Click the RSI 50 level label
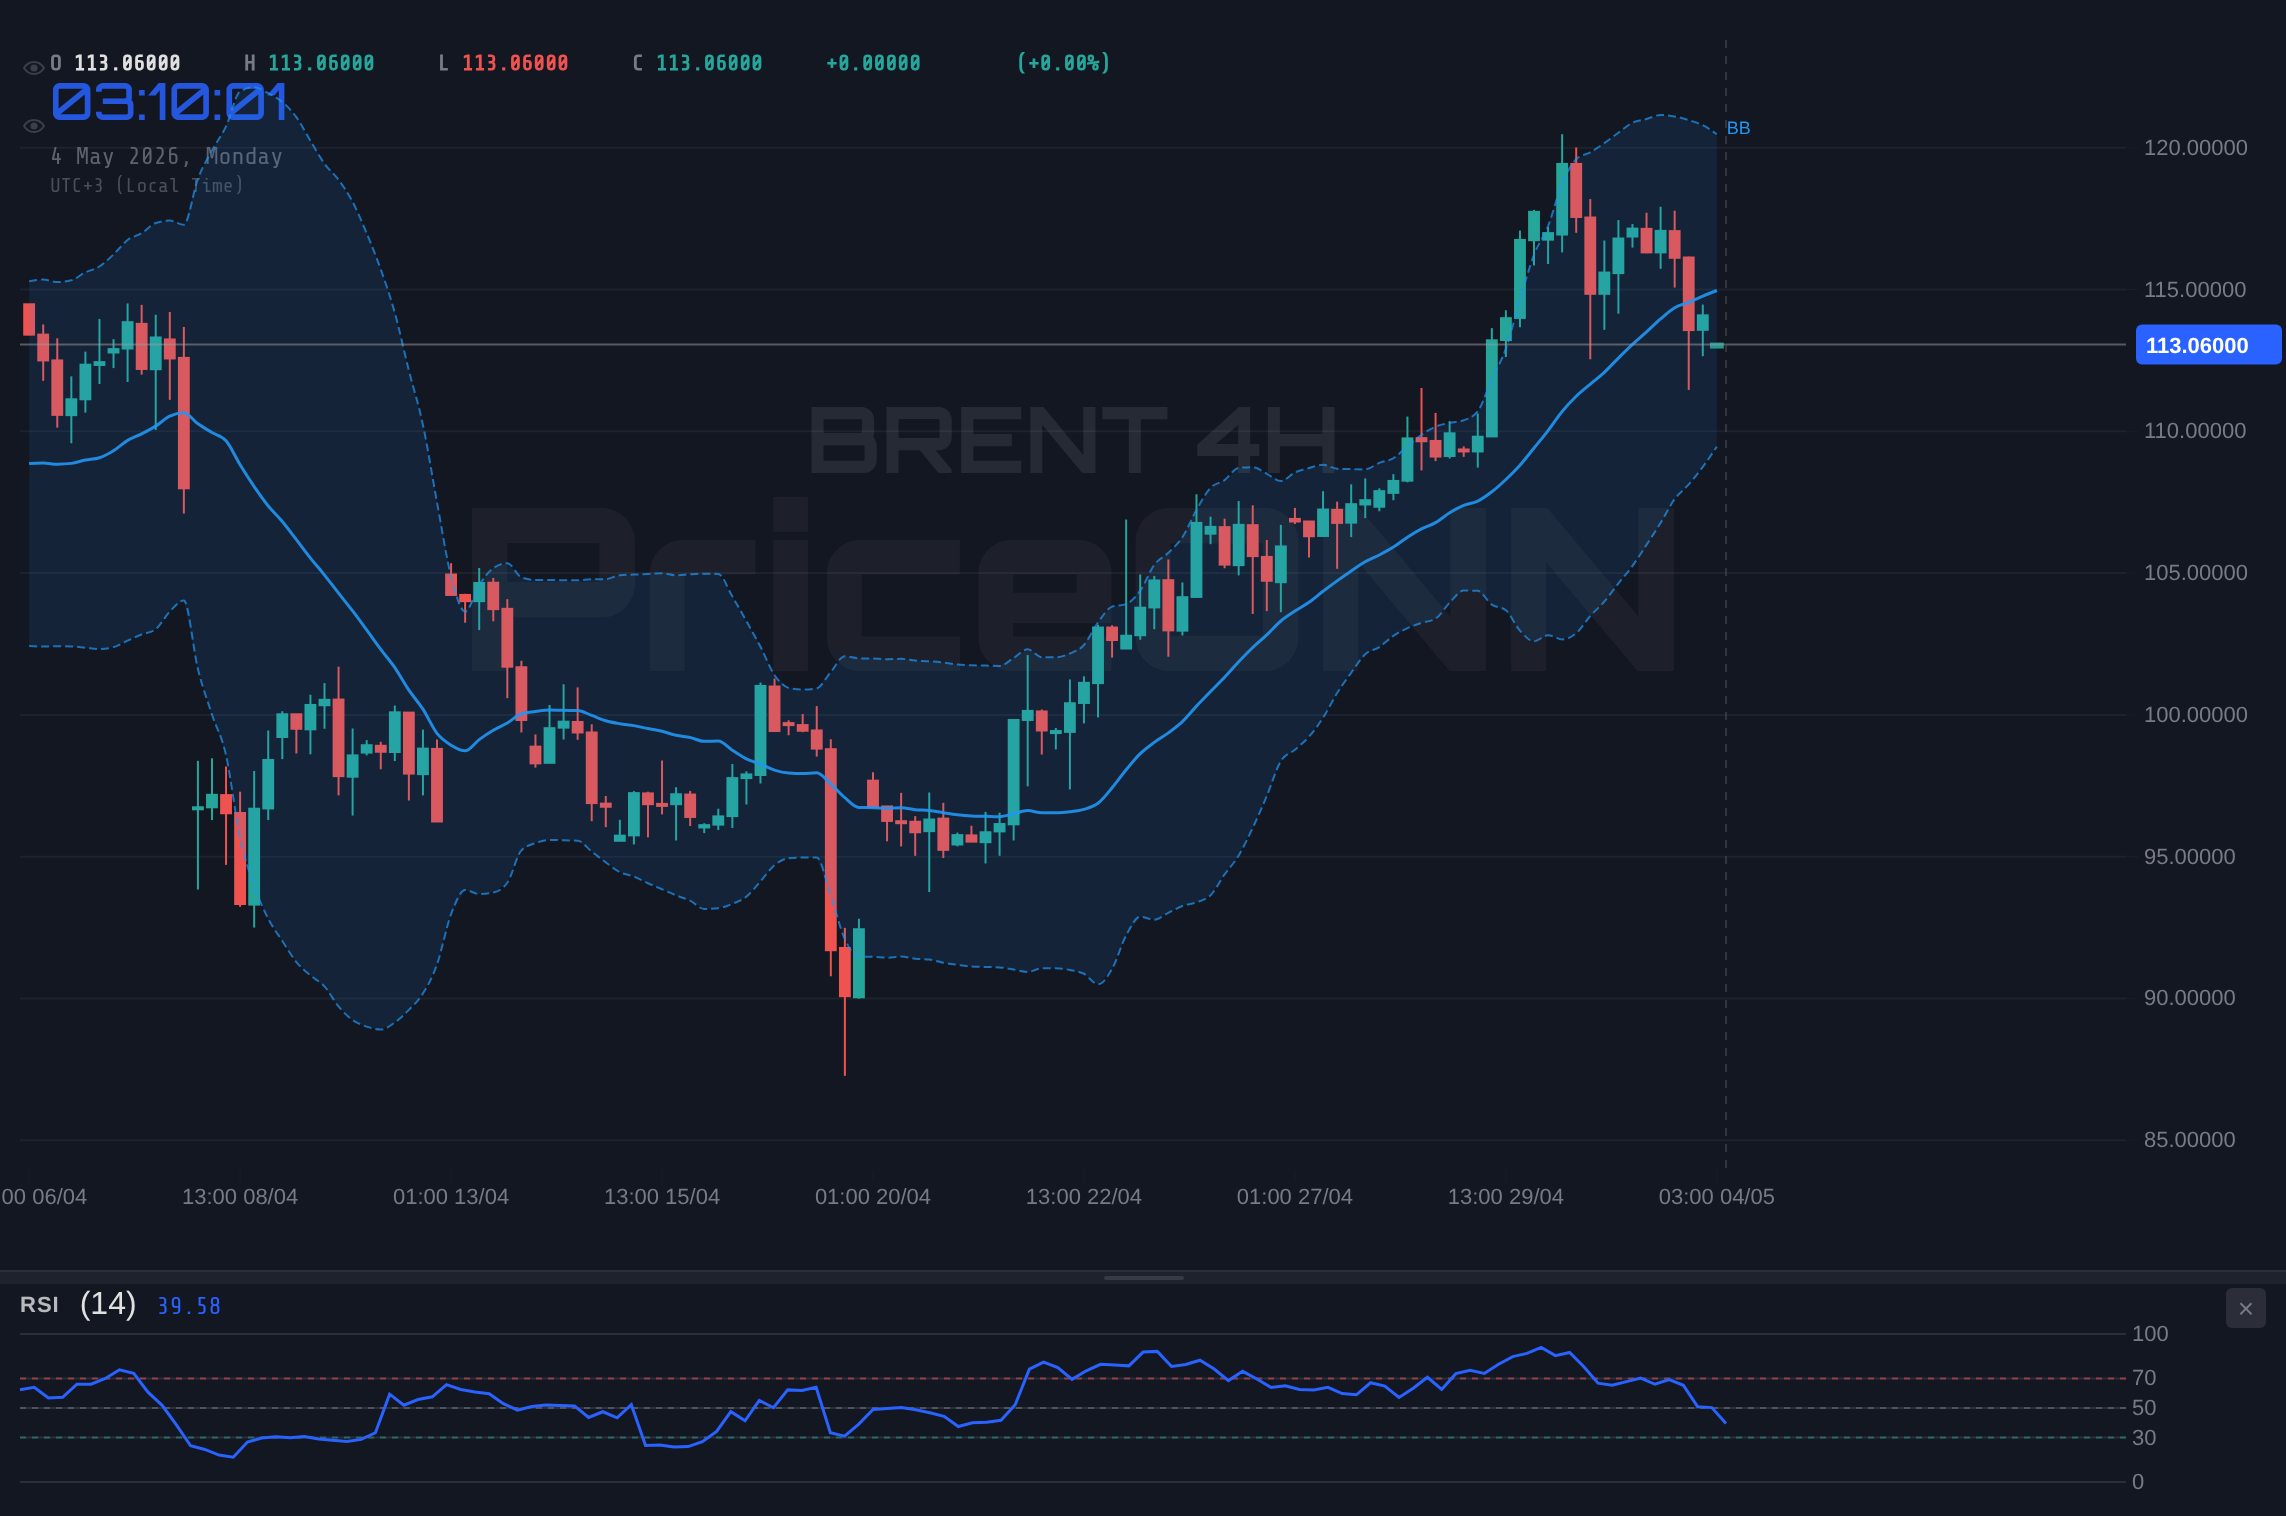Image resolution: width=2286 pixels, height=1516 pixels. click(x=2144, y=1408)
